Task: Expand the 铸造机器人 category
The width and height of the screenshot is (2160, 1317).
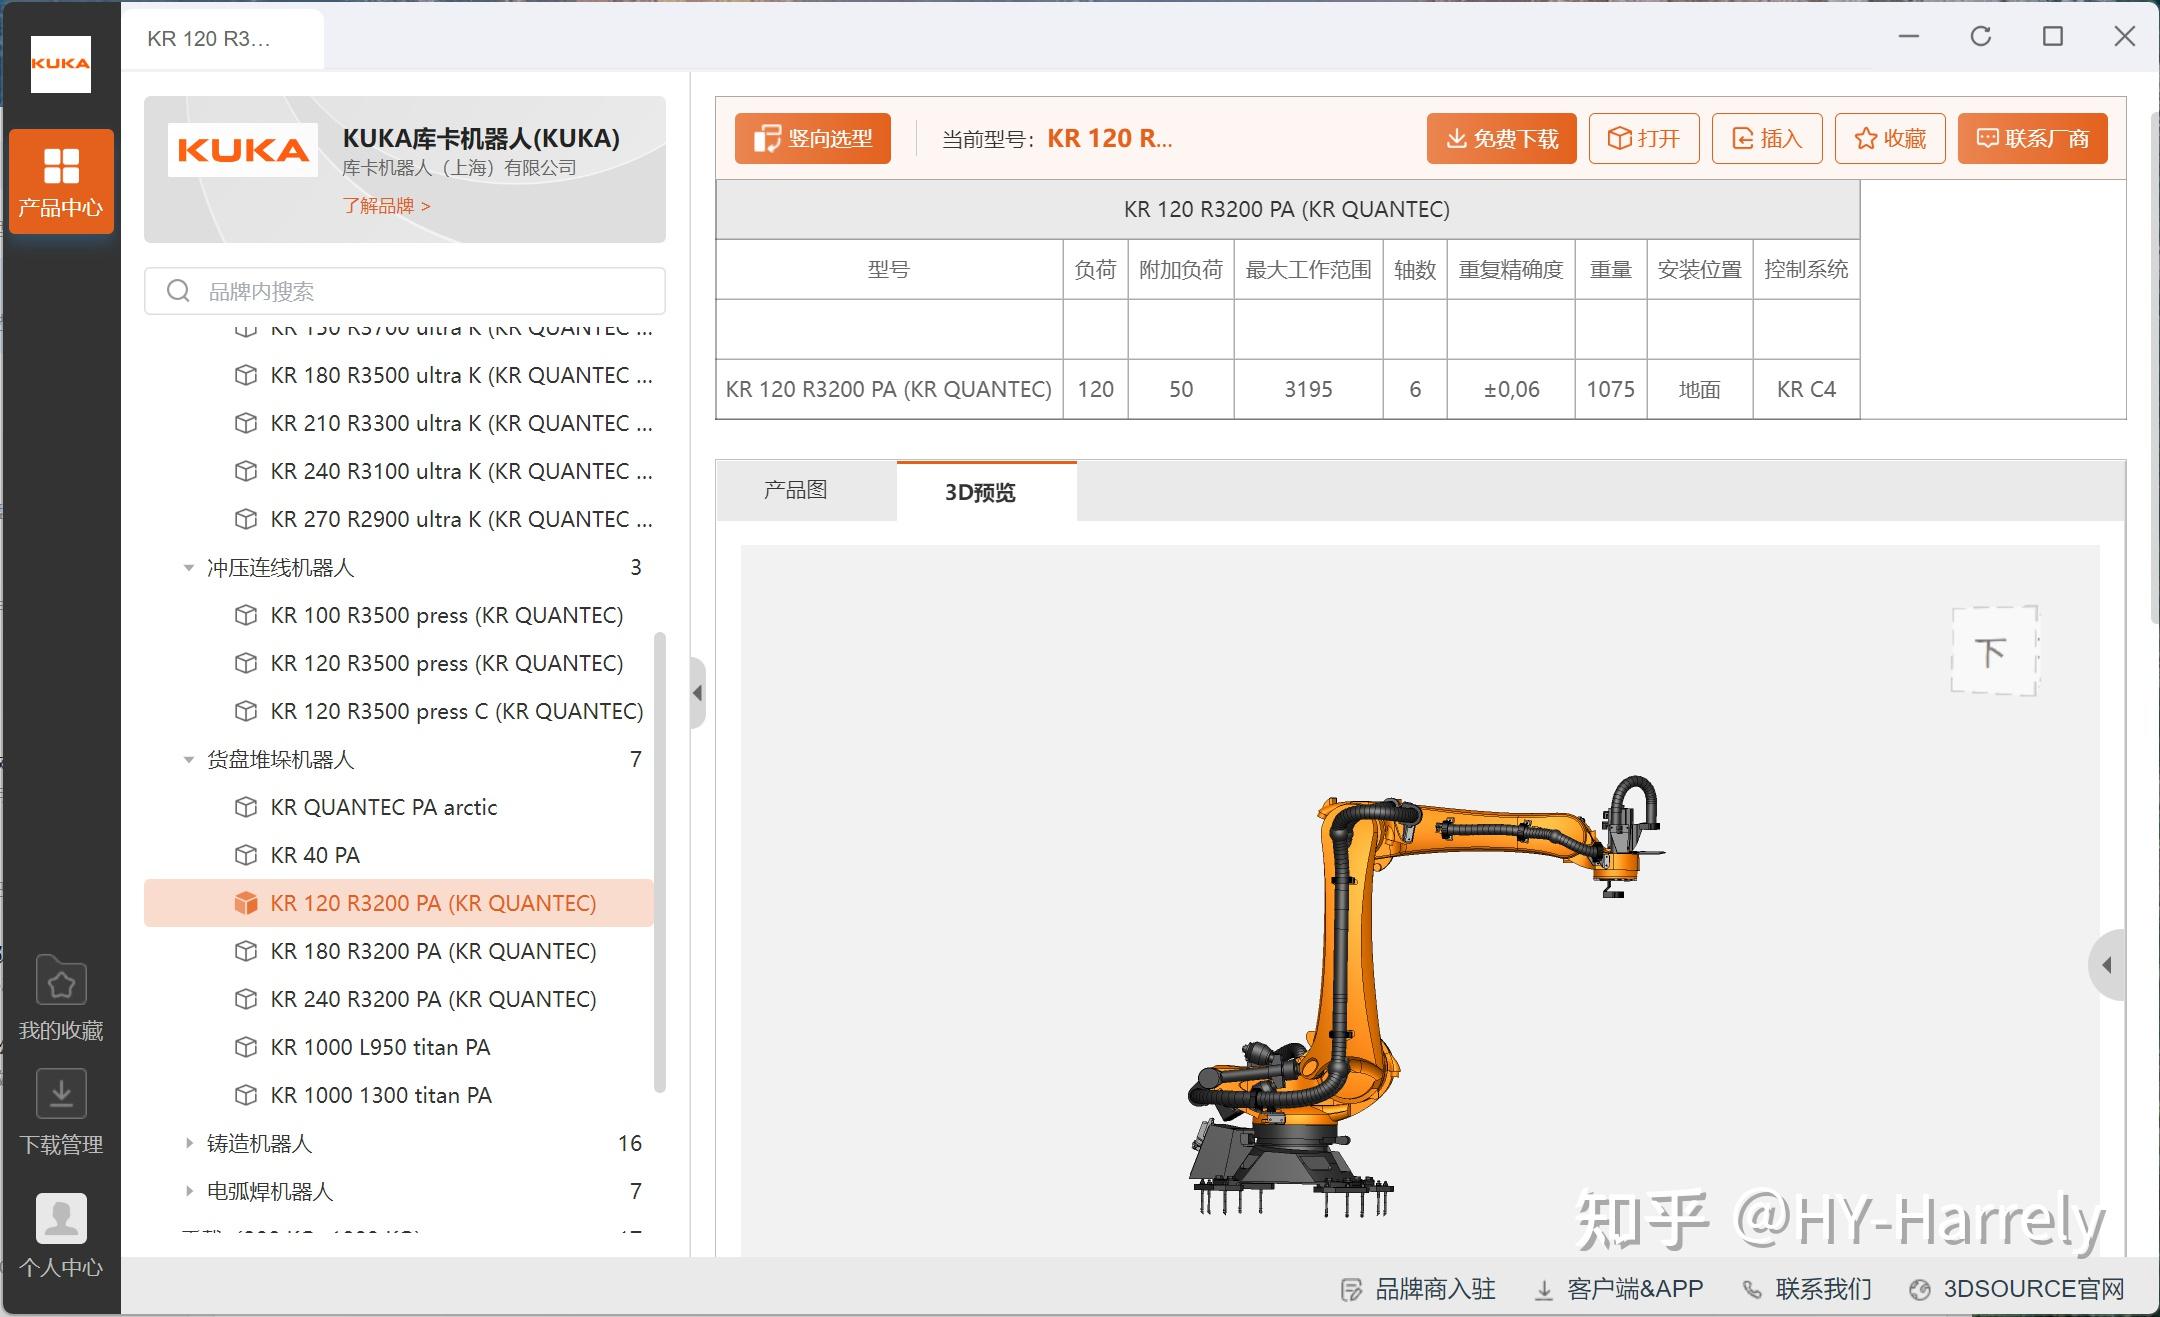Action: tap(188, 1143)
